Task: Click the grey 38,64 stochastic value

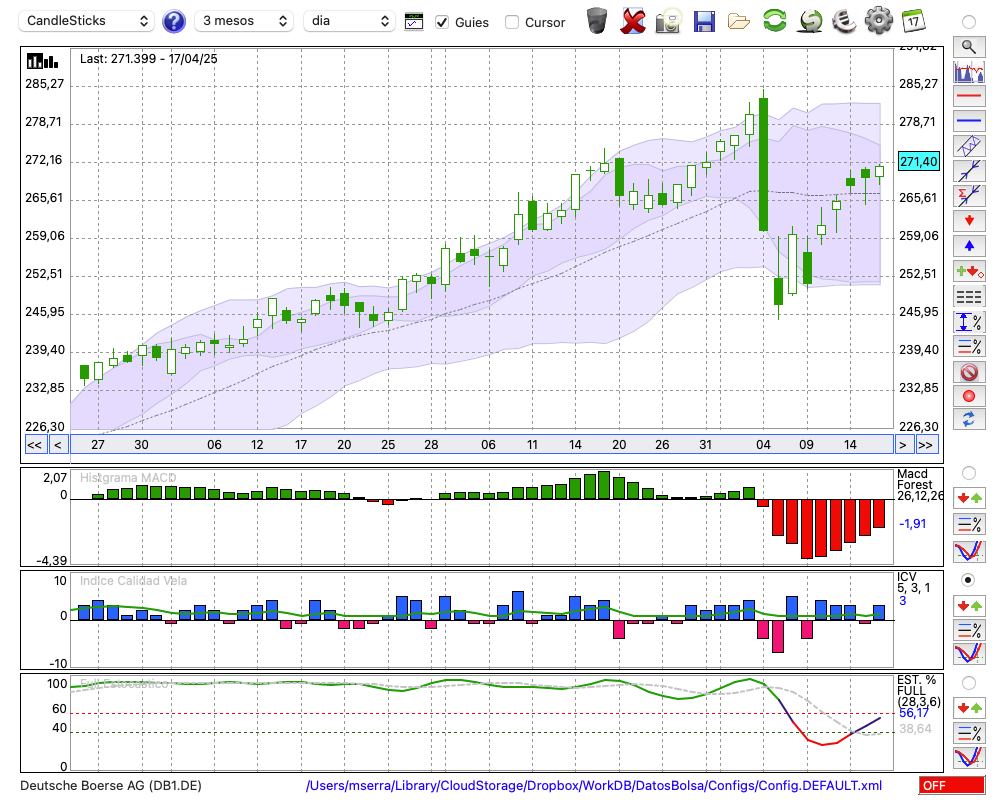Action: pyautogui.click(x=915, y=729)
